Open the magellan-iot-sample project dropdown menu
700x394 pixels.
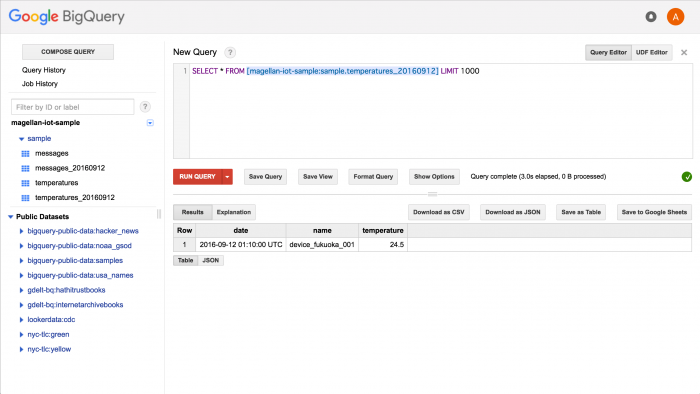click(x=150, y=123)
